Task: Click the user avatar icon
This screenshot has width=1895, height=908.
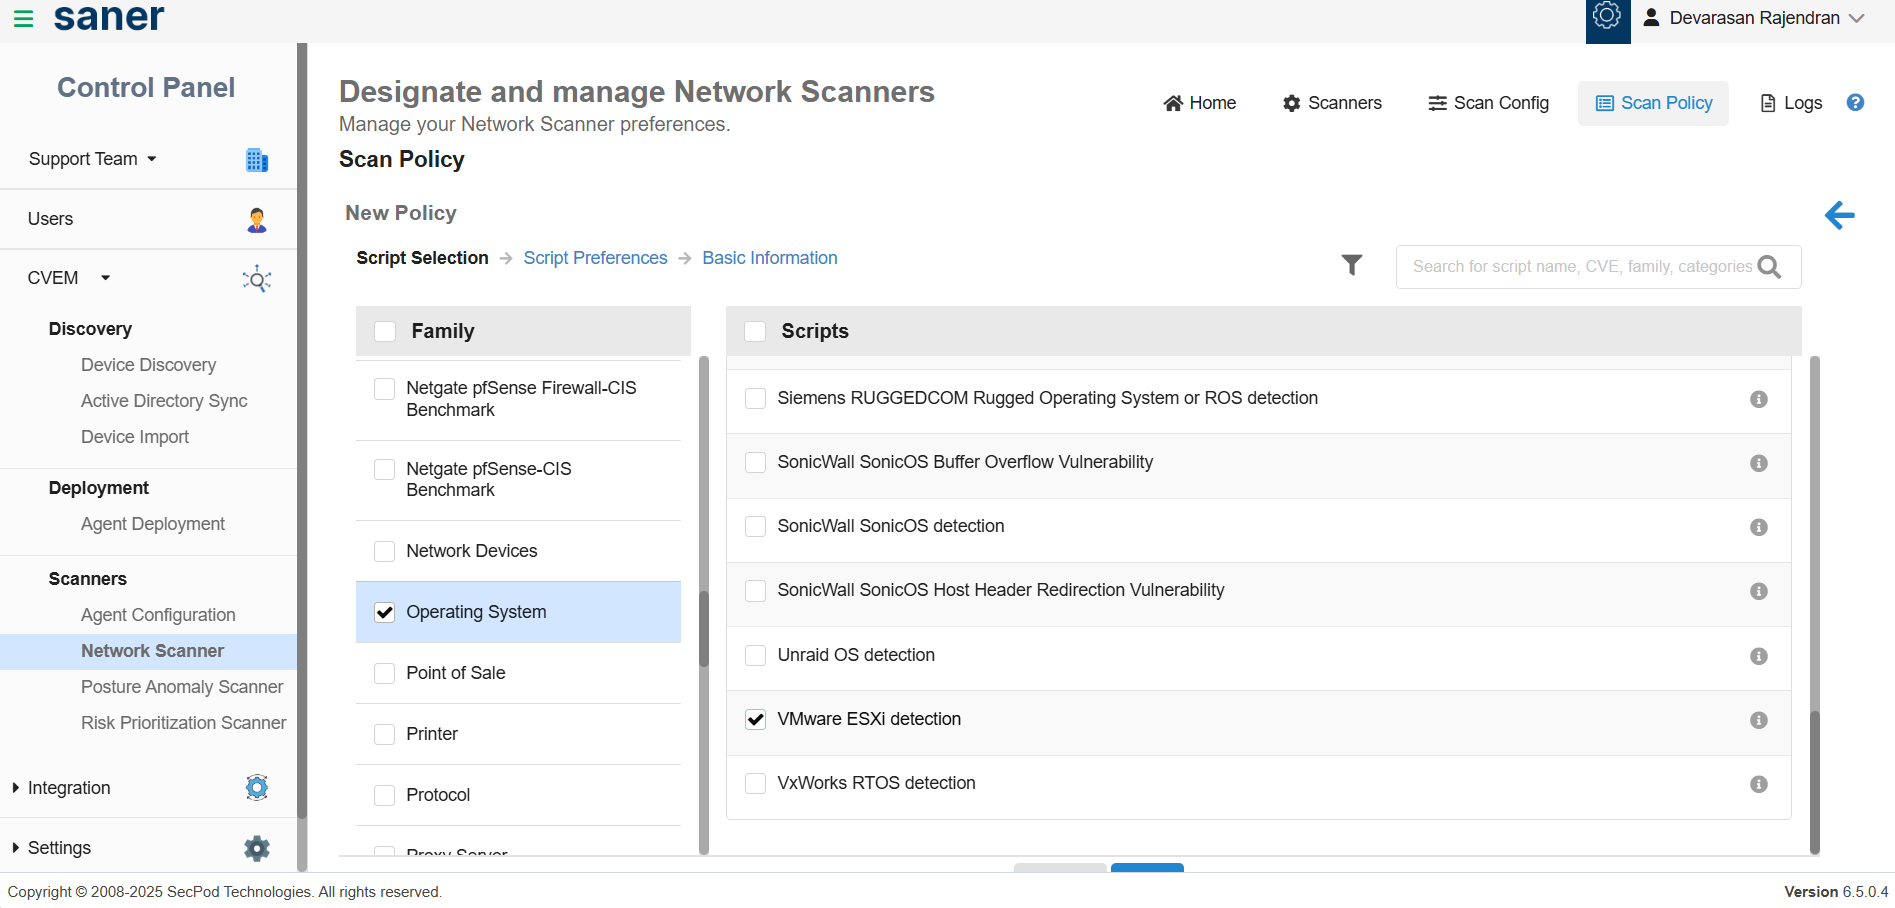Action: 1651,18
